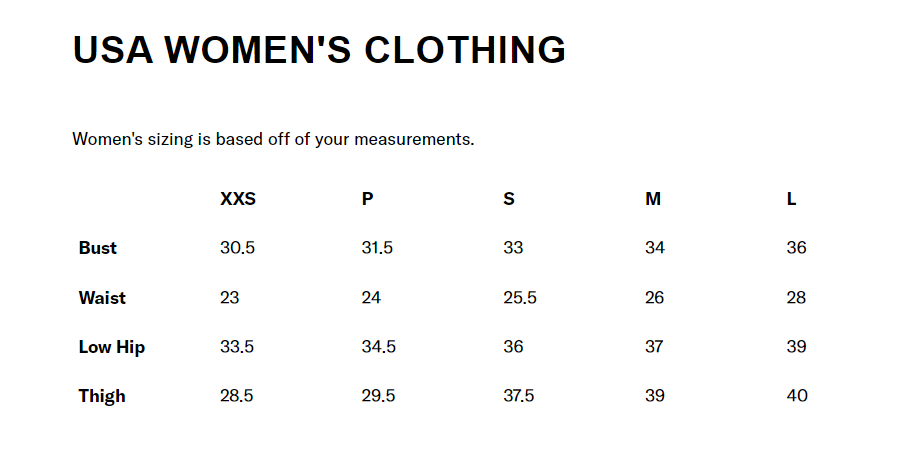The height and width of the screenshot is (457, 900).
Task: Click the L thigh value 40
Action: pyautogui.click(x=797, y=396)
